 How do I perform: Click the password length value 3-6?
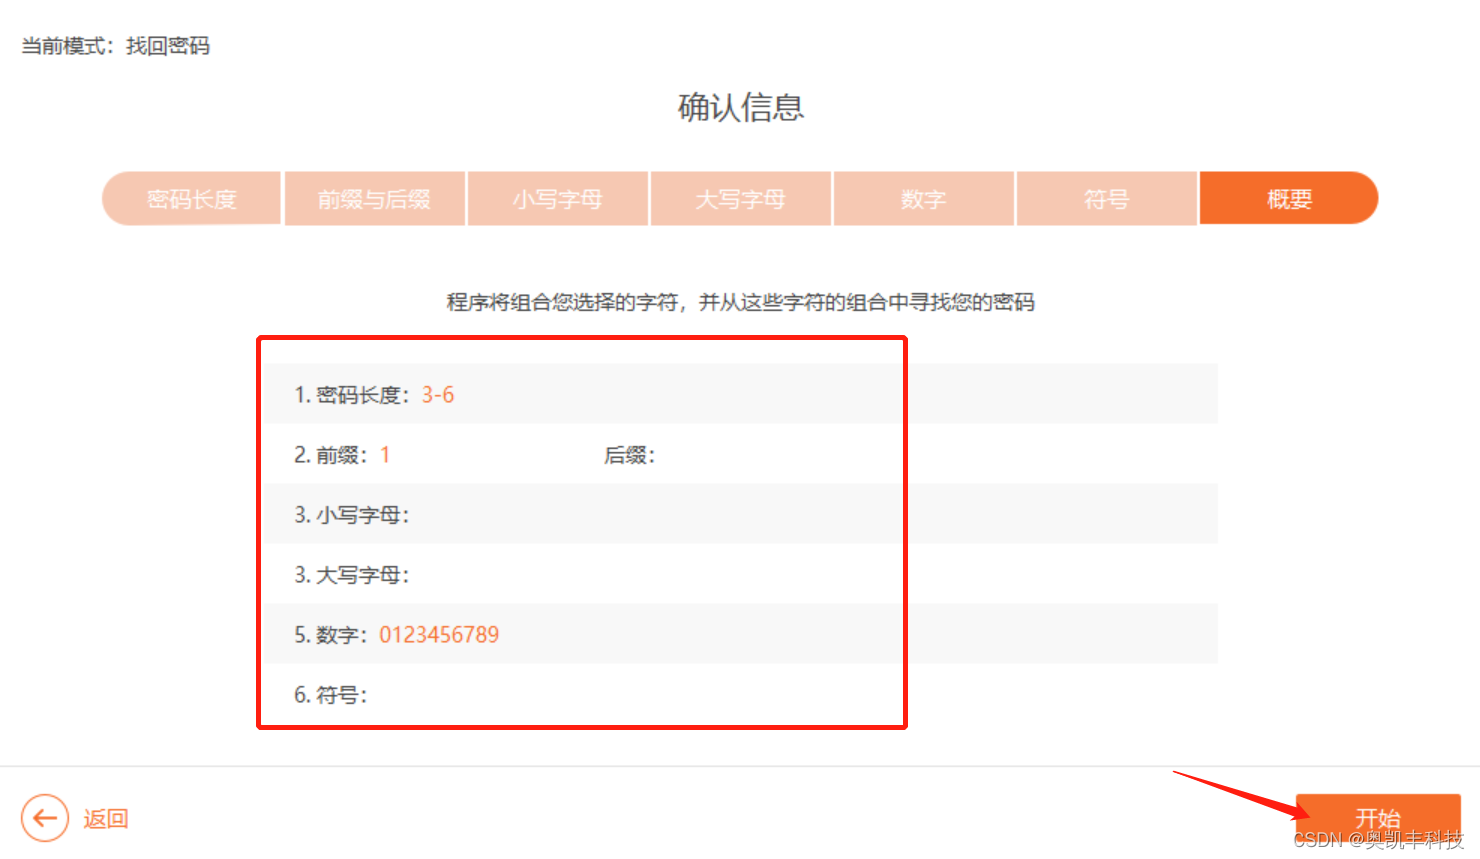pyautogui.click(x=438, y=395)
